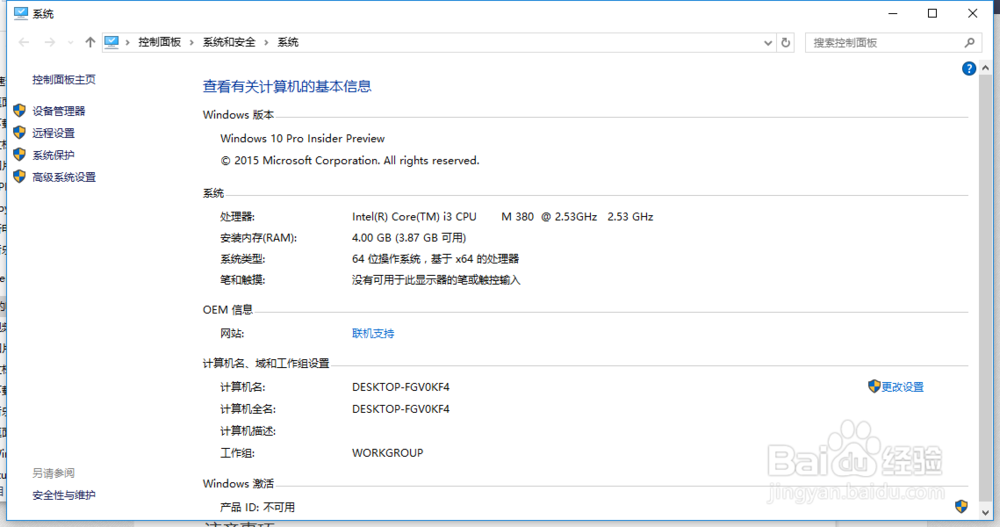Click shield icon beside 设备管理器

20,110
